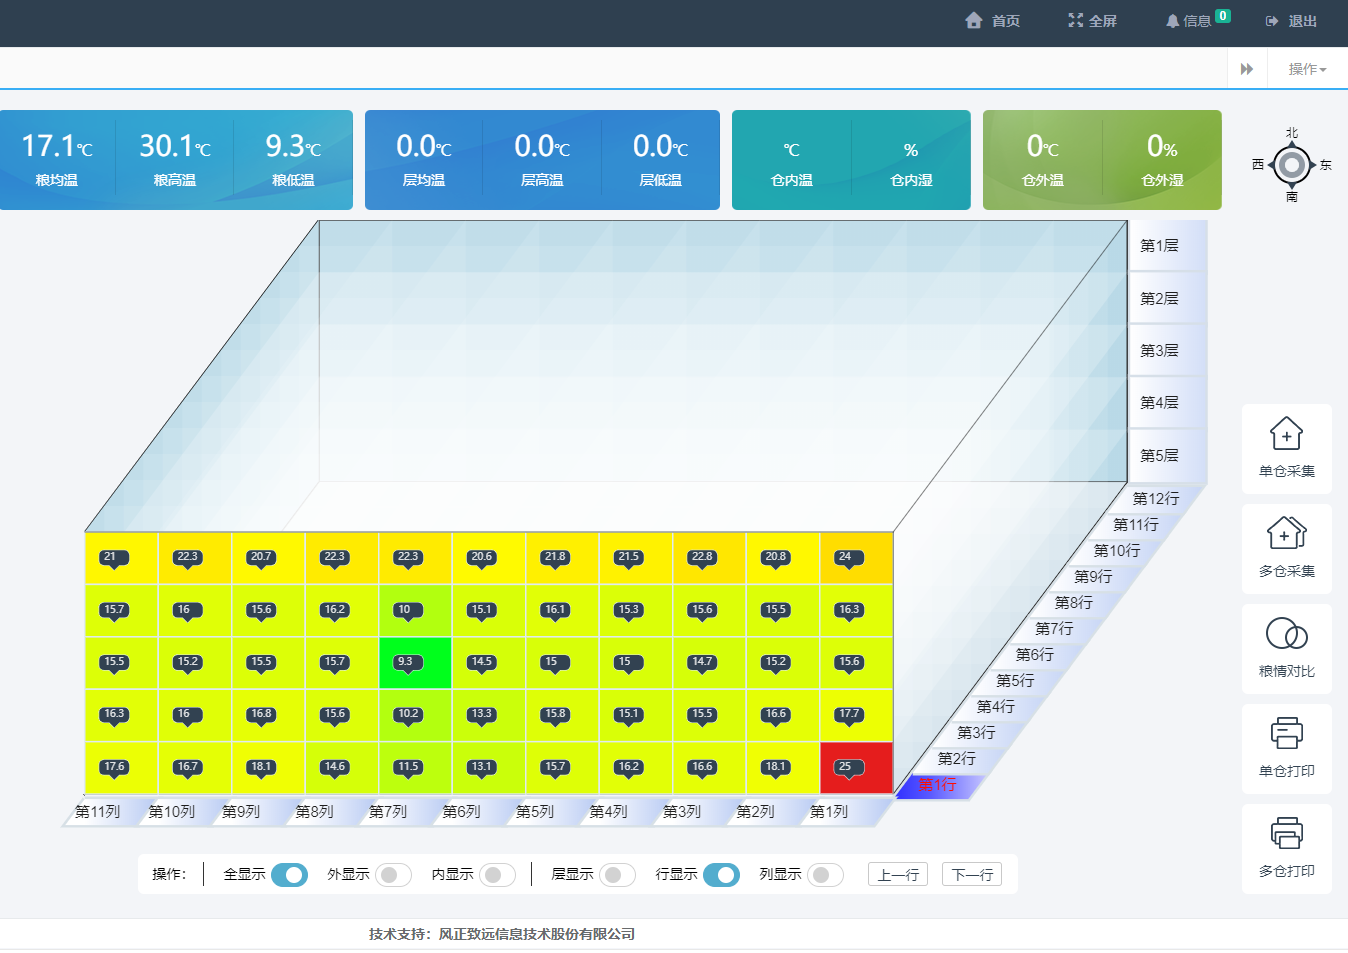Click the red 25 temperature cell
Viewport: 1348px width, 953px height.
856,768
